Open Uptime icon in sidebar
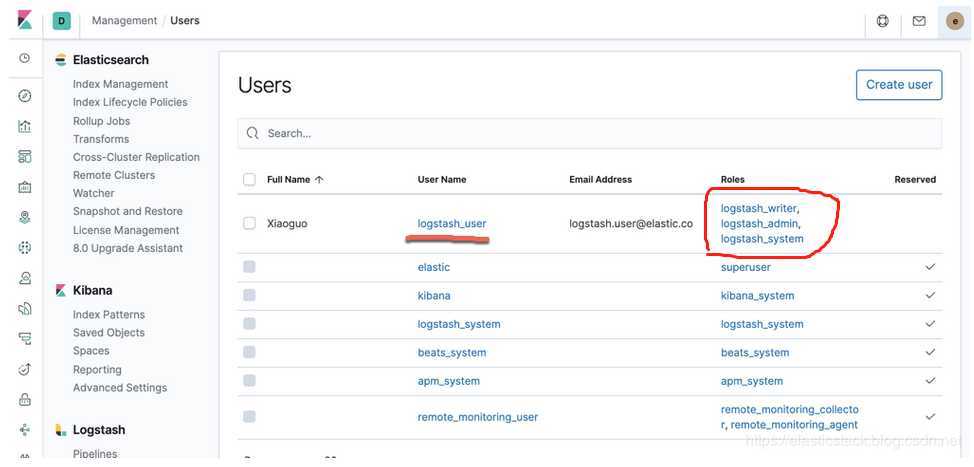The width and height of the screenshot is (974, 467). click(x=24, y=370)
